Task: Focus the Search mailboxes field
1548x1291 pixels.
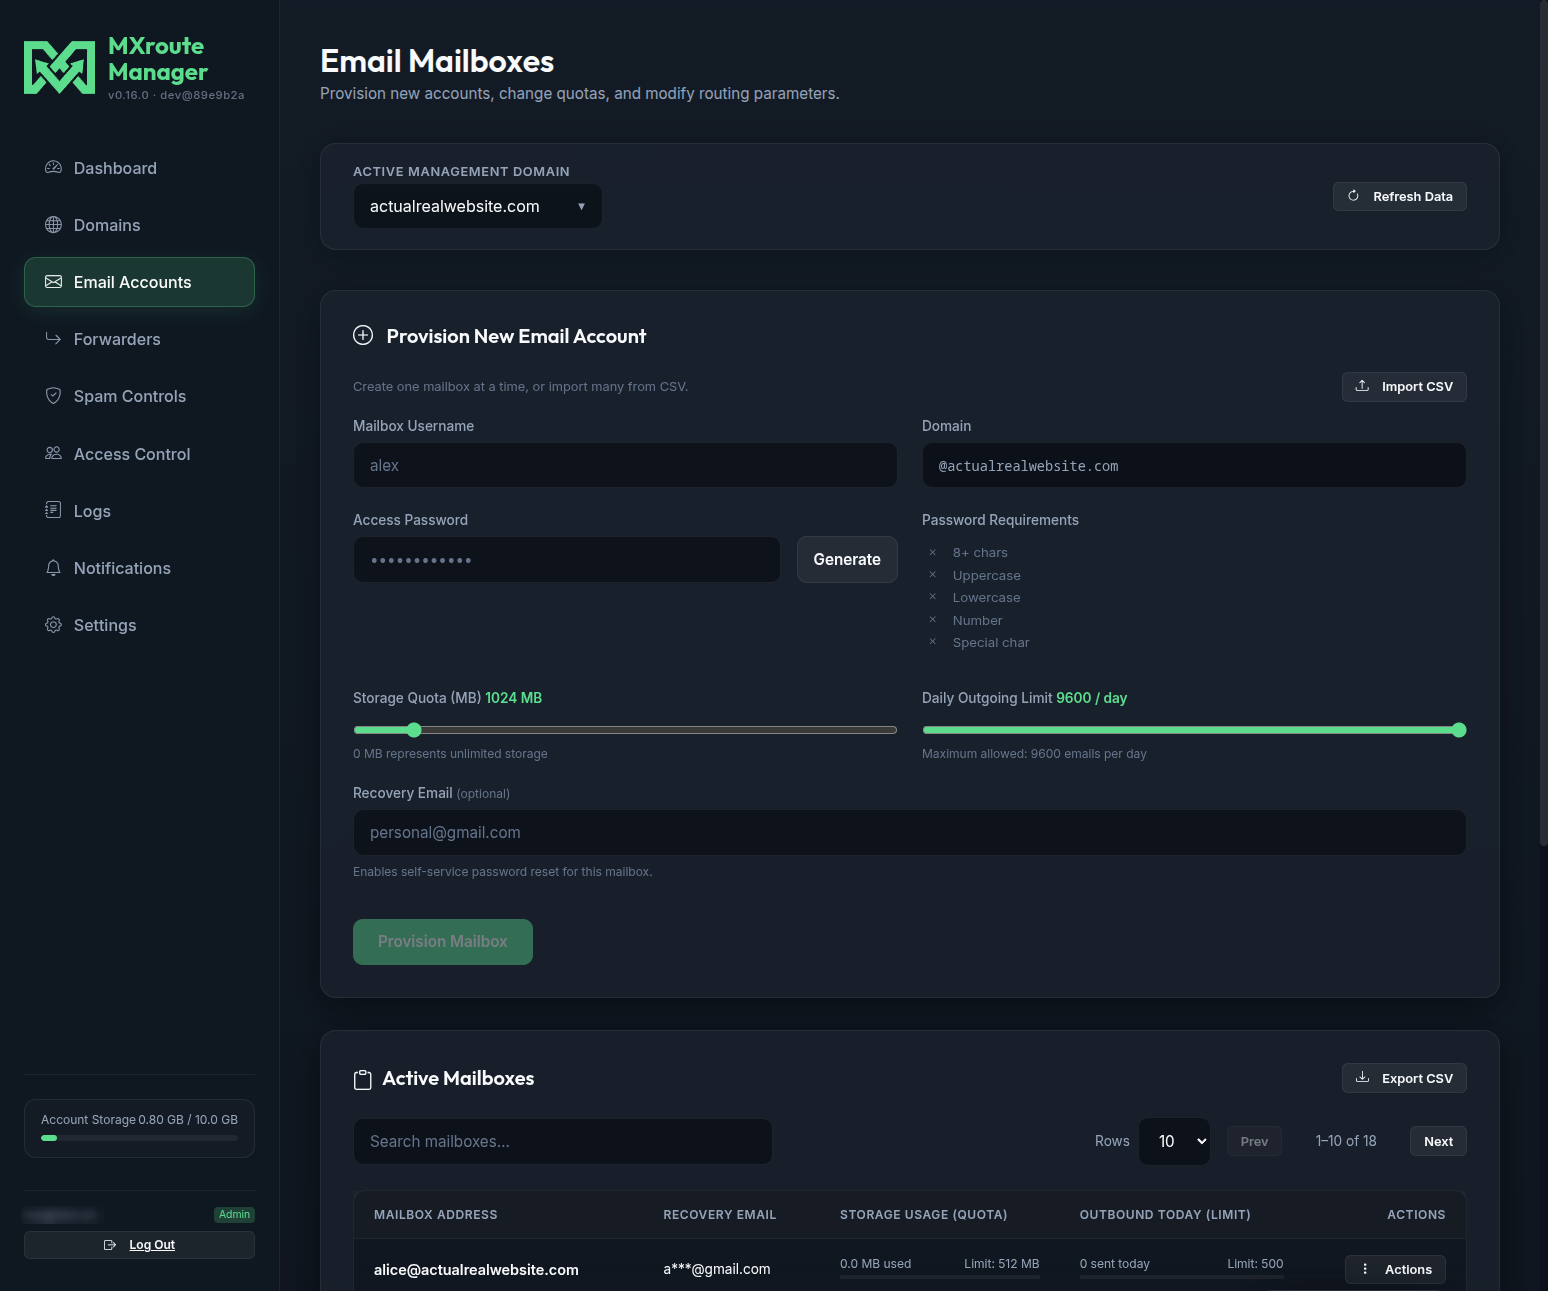Action: point(563,1141)
